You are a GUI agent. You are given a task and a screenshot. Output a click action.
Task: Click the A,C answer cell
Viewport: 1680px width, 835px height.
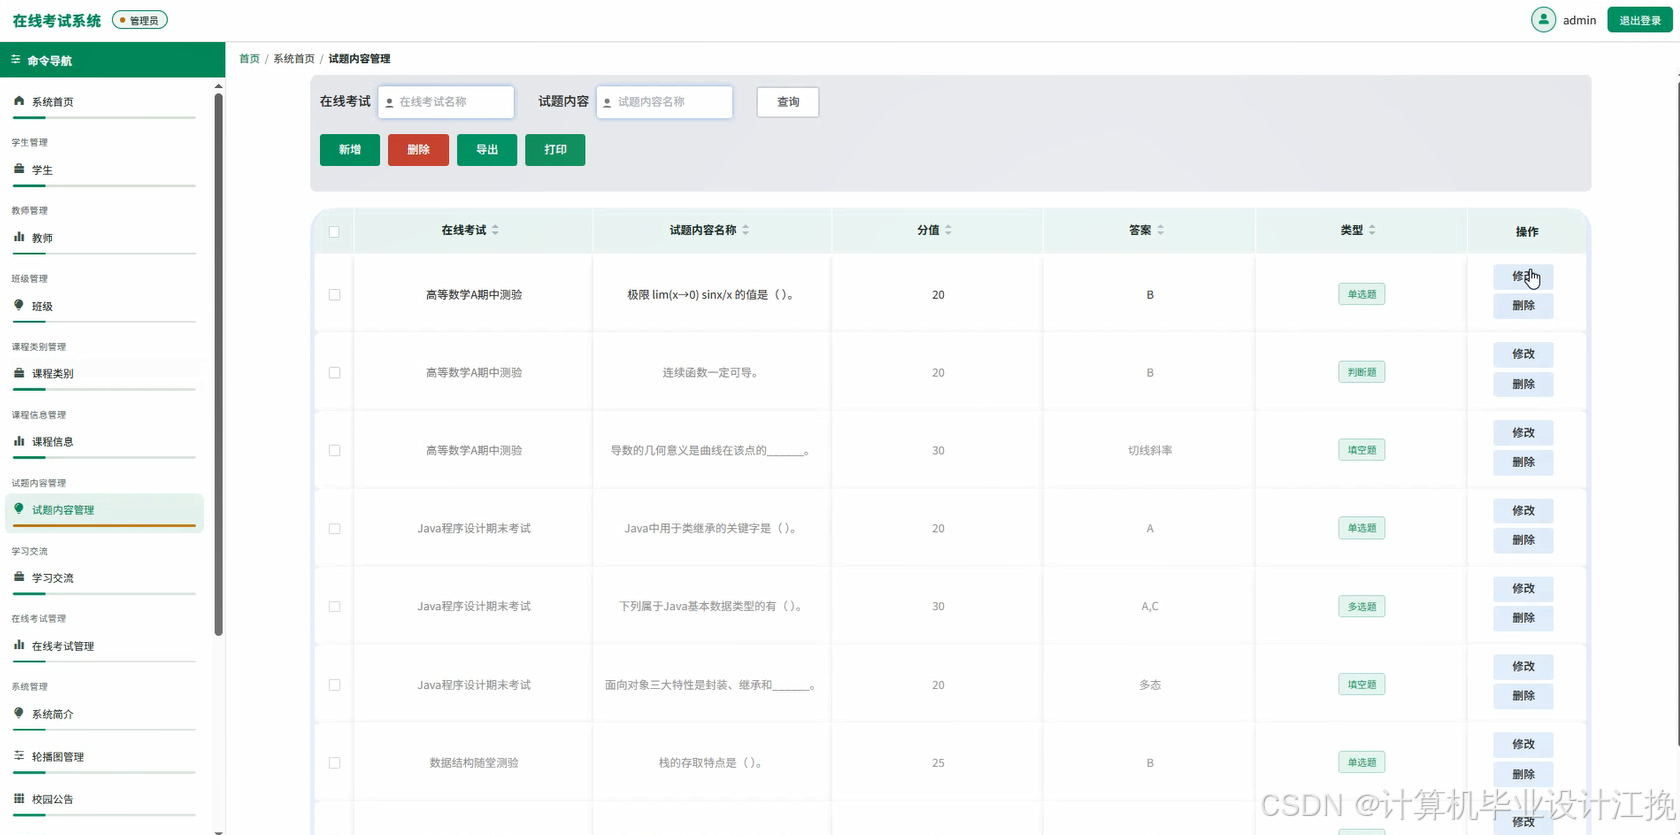(x=1150, y=607)
